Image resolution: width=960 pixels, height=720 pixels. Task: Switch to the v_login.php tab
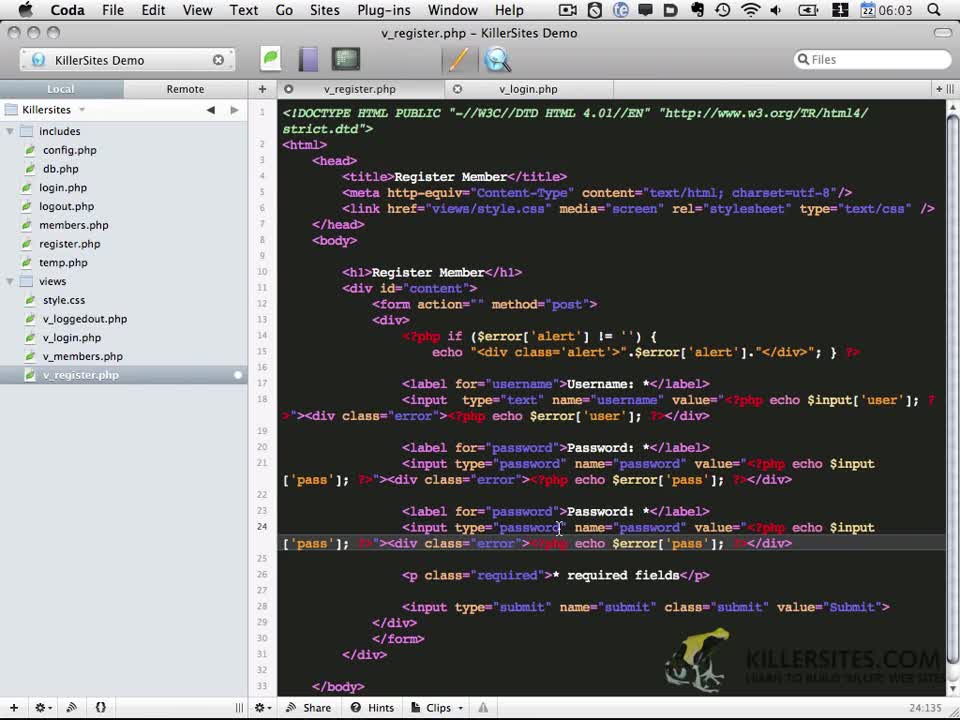[528, 89]
